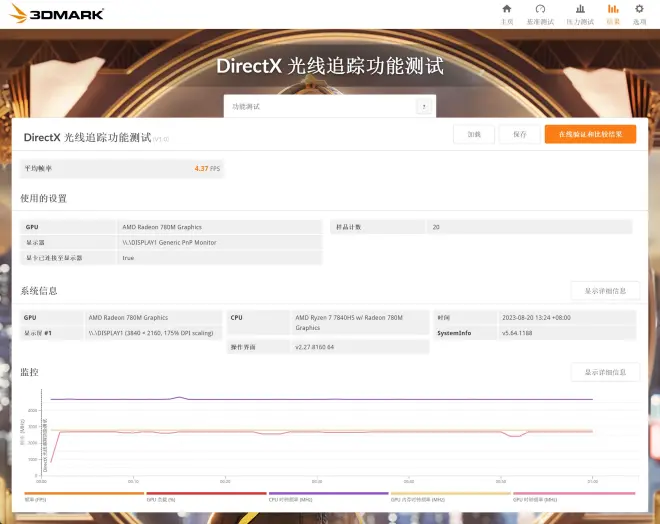Toggle the GPU 负载 (%) legend series

[x=206, y=497]
